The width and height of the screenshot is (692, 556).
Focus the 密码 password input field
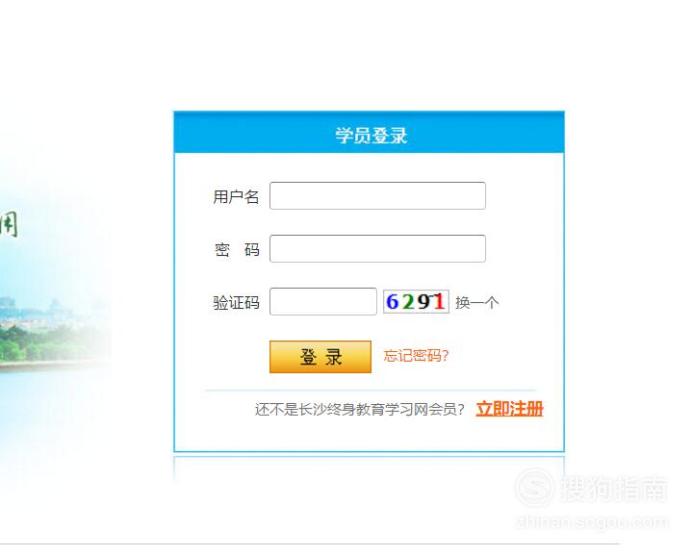point(377,249)
